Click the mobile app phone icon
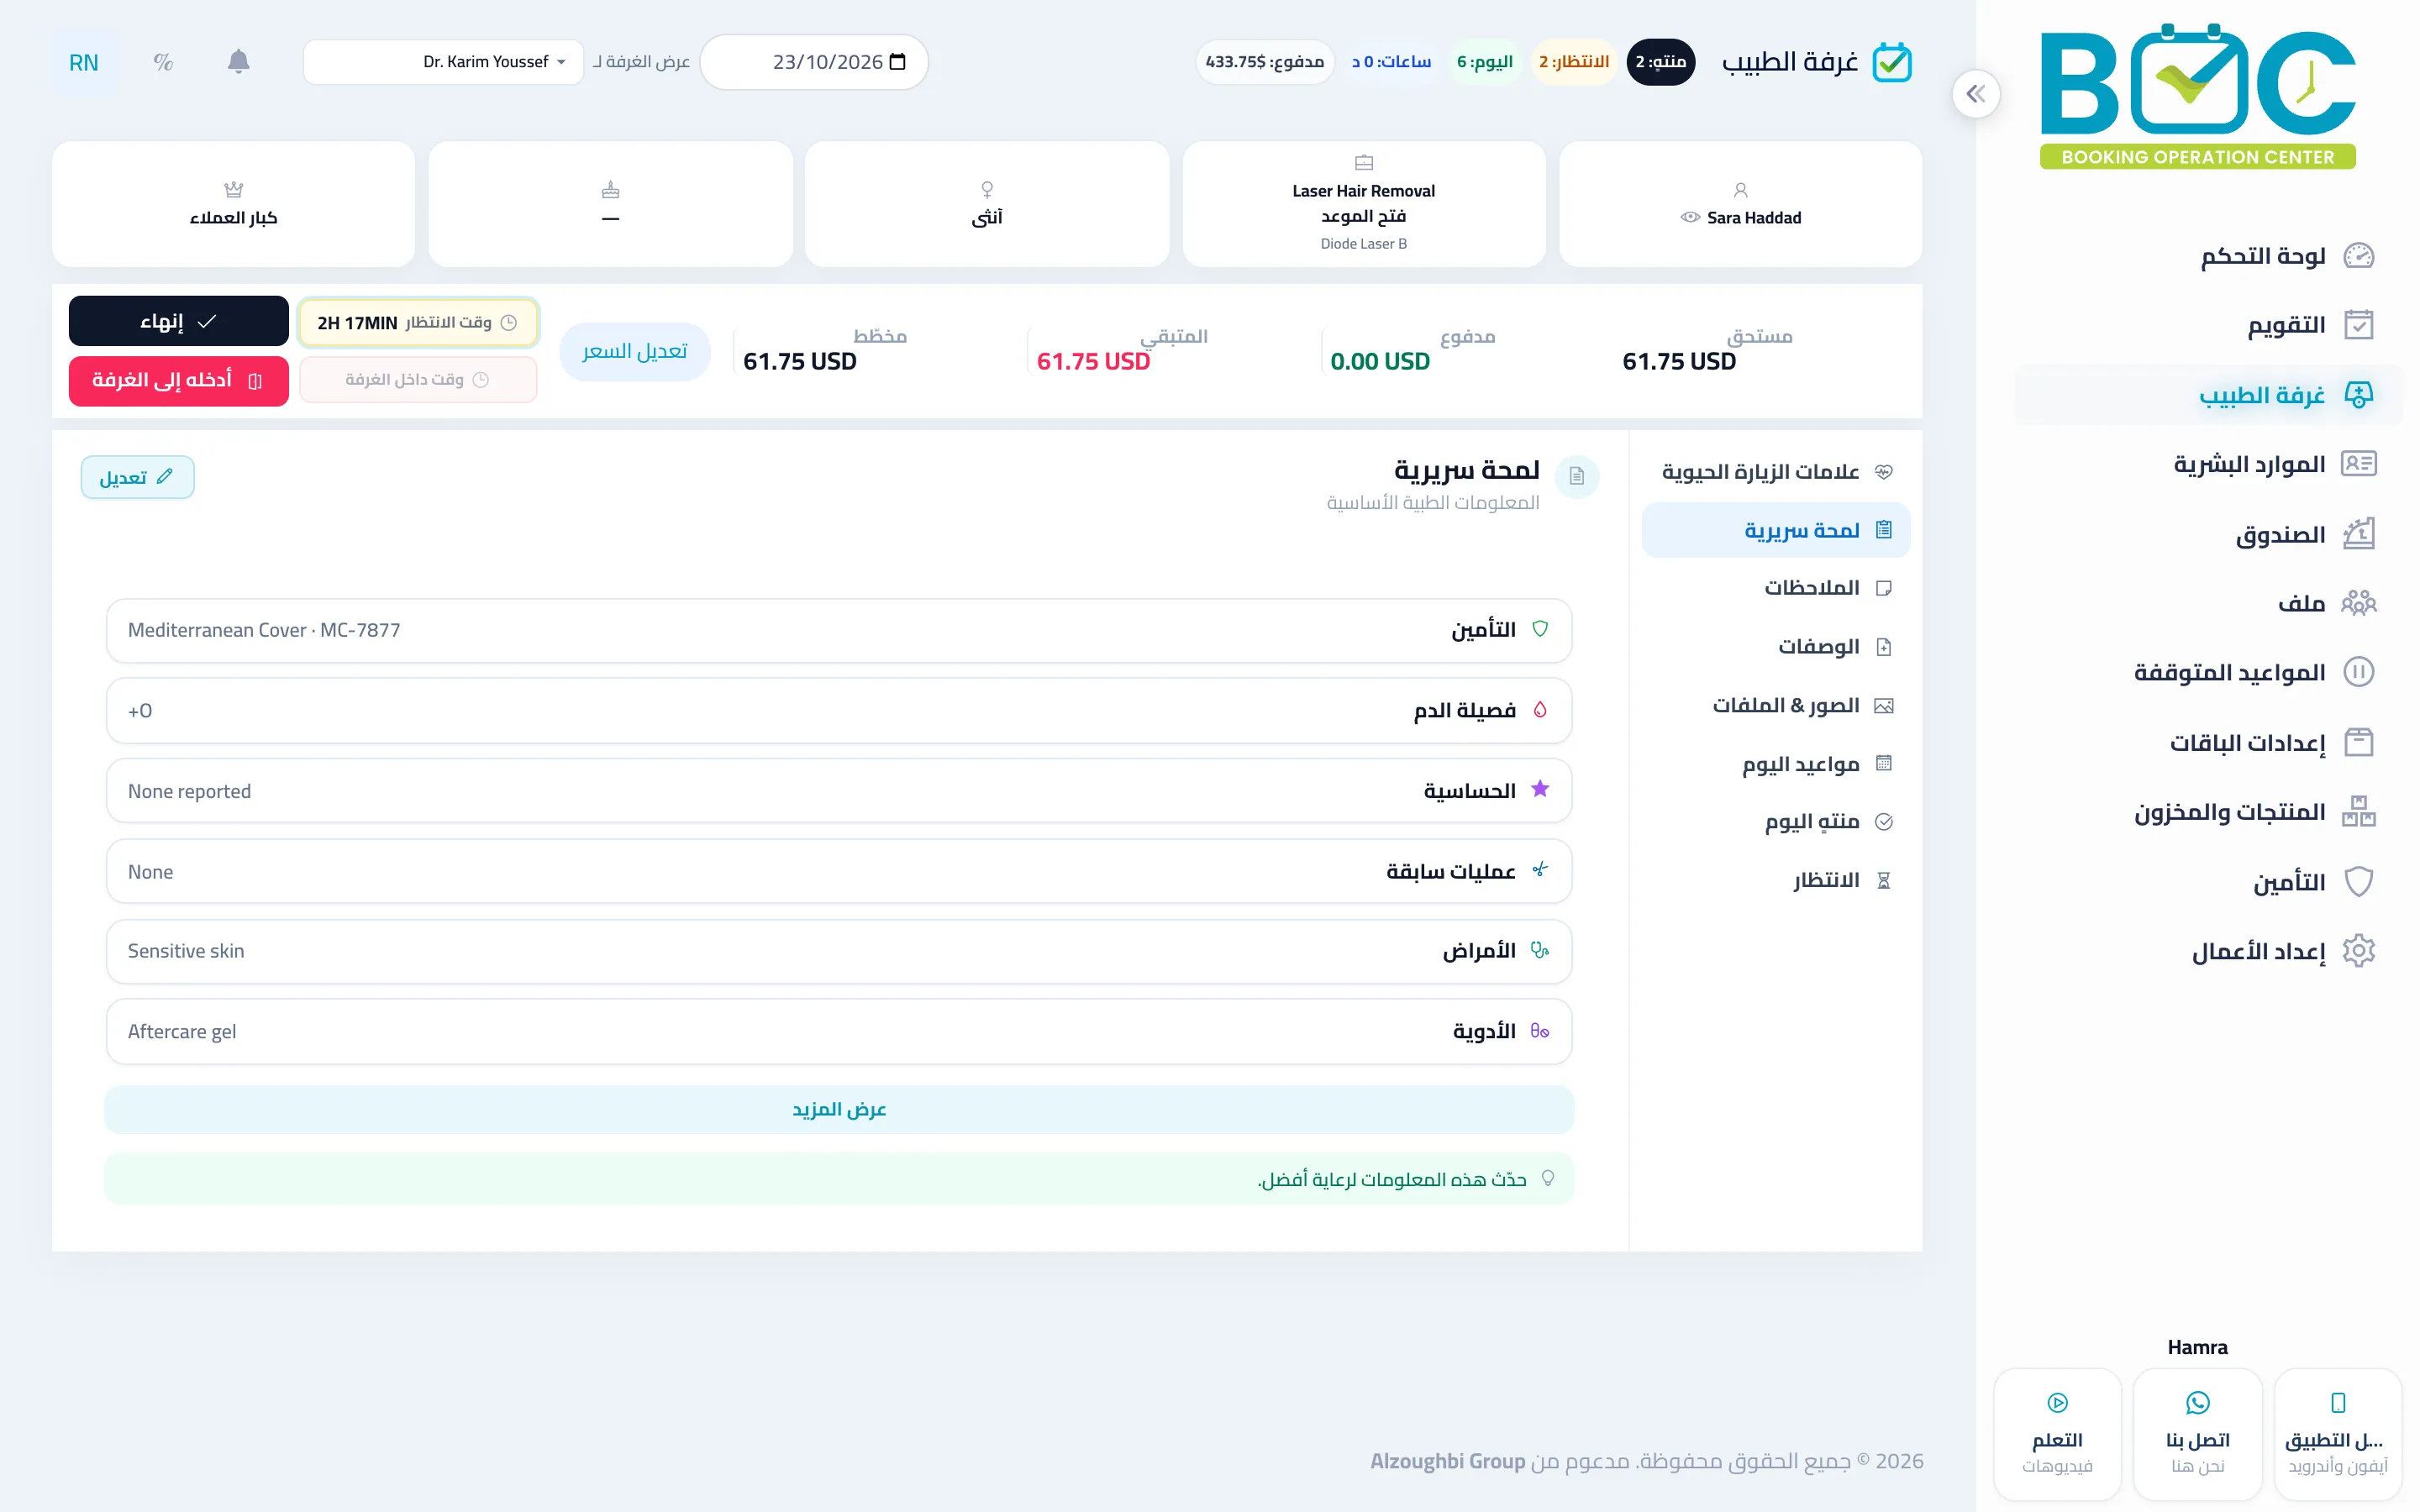This screenshot has height=1512, width=2420. (x=2337, y=1402)
